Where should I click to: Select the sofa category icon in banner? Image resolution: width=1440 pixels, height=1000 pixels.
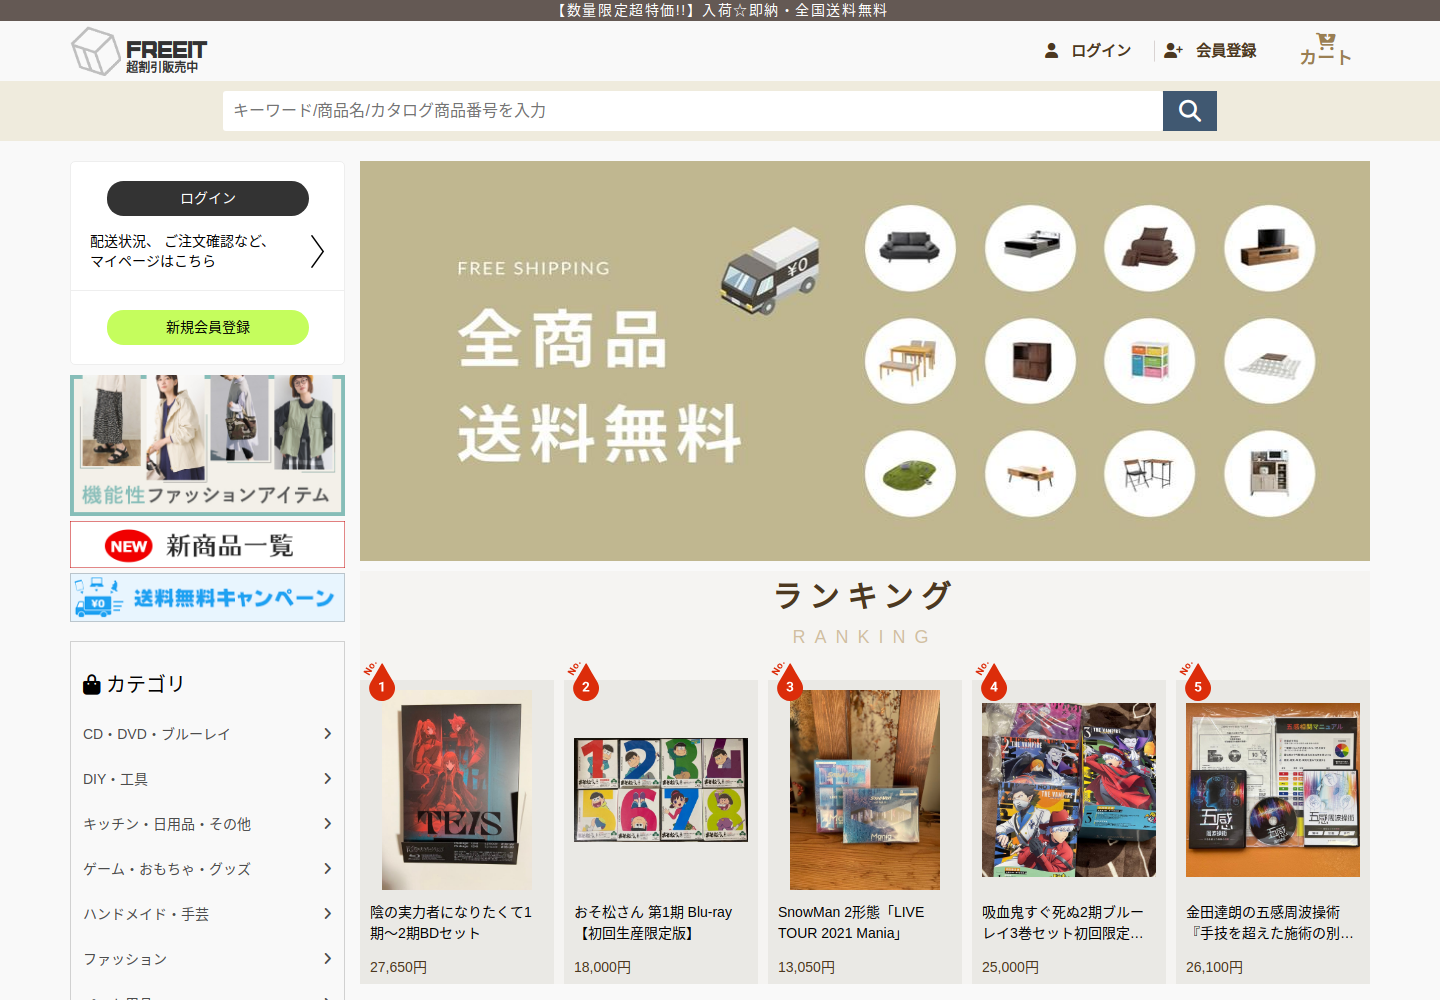(x=910, y=248)
